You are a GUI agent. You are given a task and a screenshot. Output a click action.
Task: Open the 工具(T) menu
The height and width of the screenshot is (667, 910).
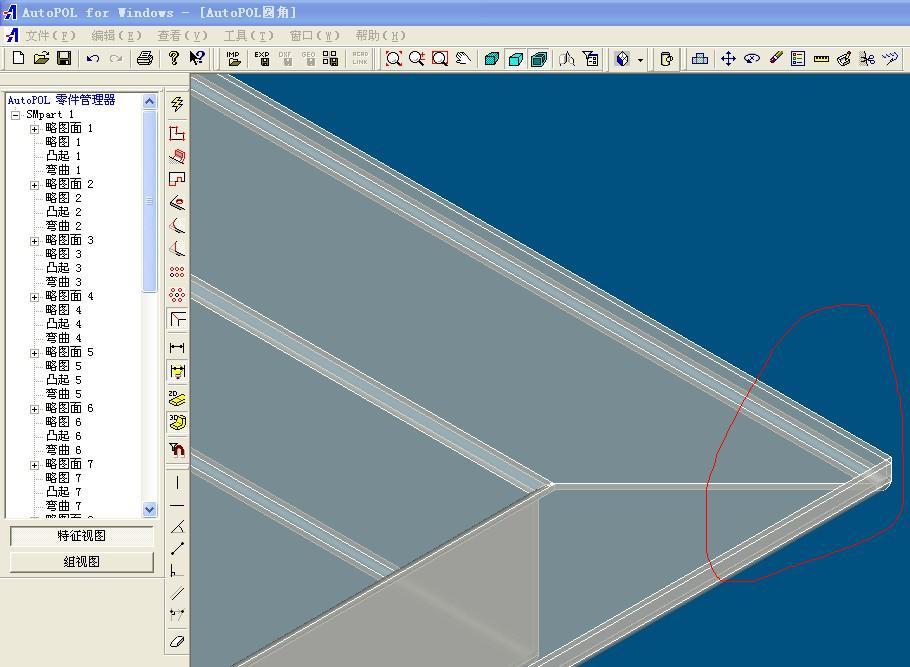(248, 36)
